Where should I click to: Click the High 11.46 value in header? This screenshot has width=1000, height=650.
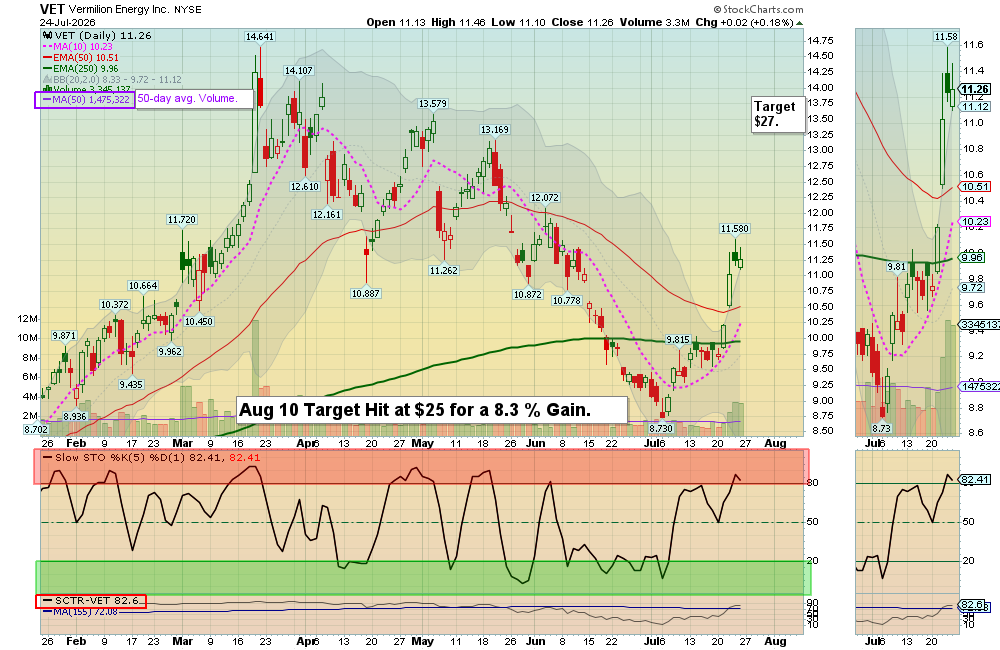pyautogui.click(x=458, y=22)
